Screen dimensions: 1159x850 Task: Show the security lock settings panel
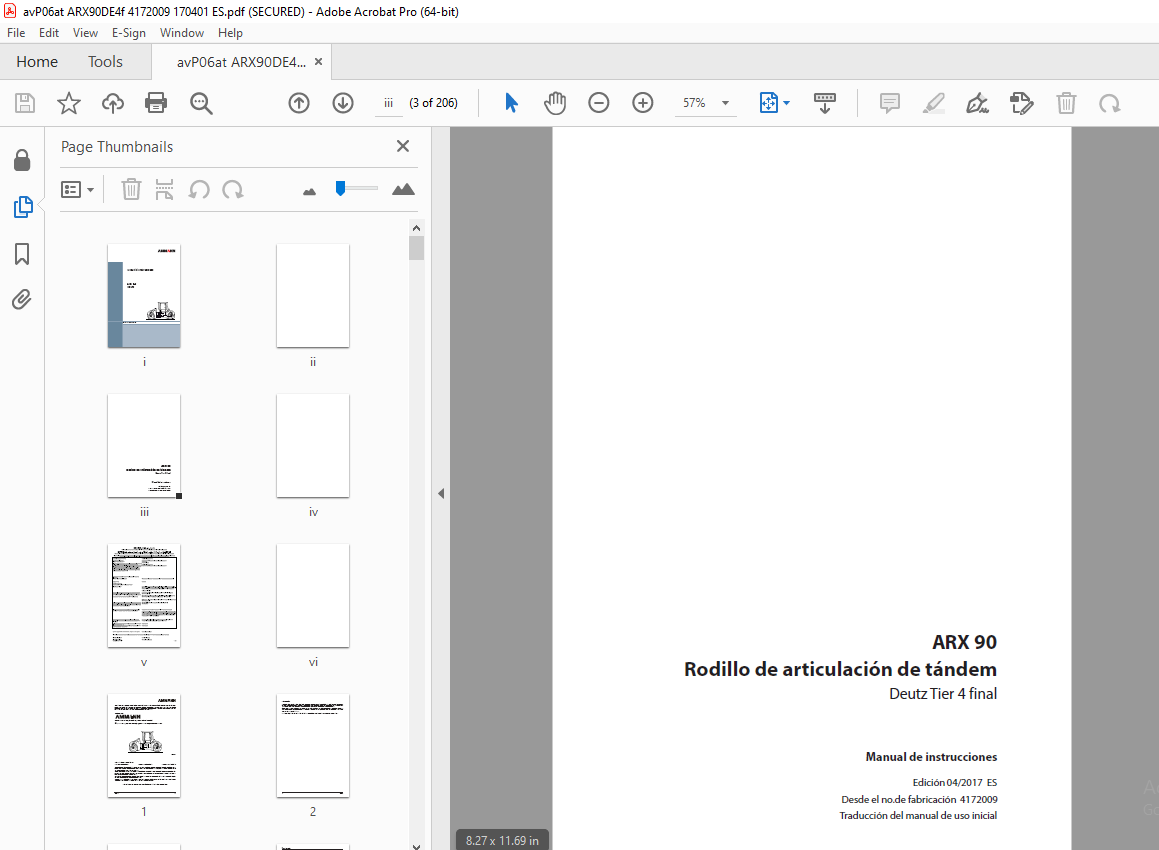pos(22,160)
